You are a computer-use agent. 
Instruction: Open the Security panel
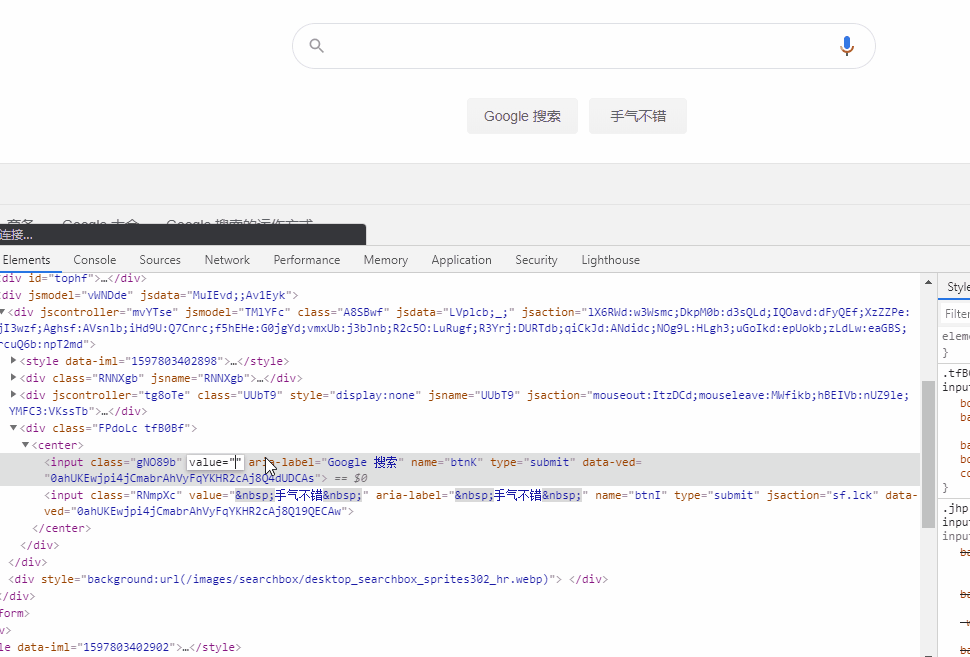coord(536,260)
